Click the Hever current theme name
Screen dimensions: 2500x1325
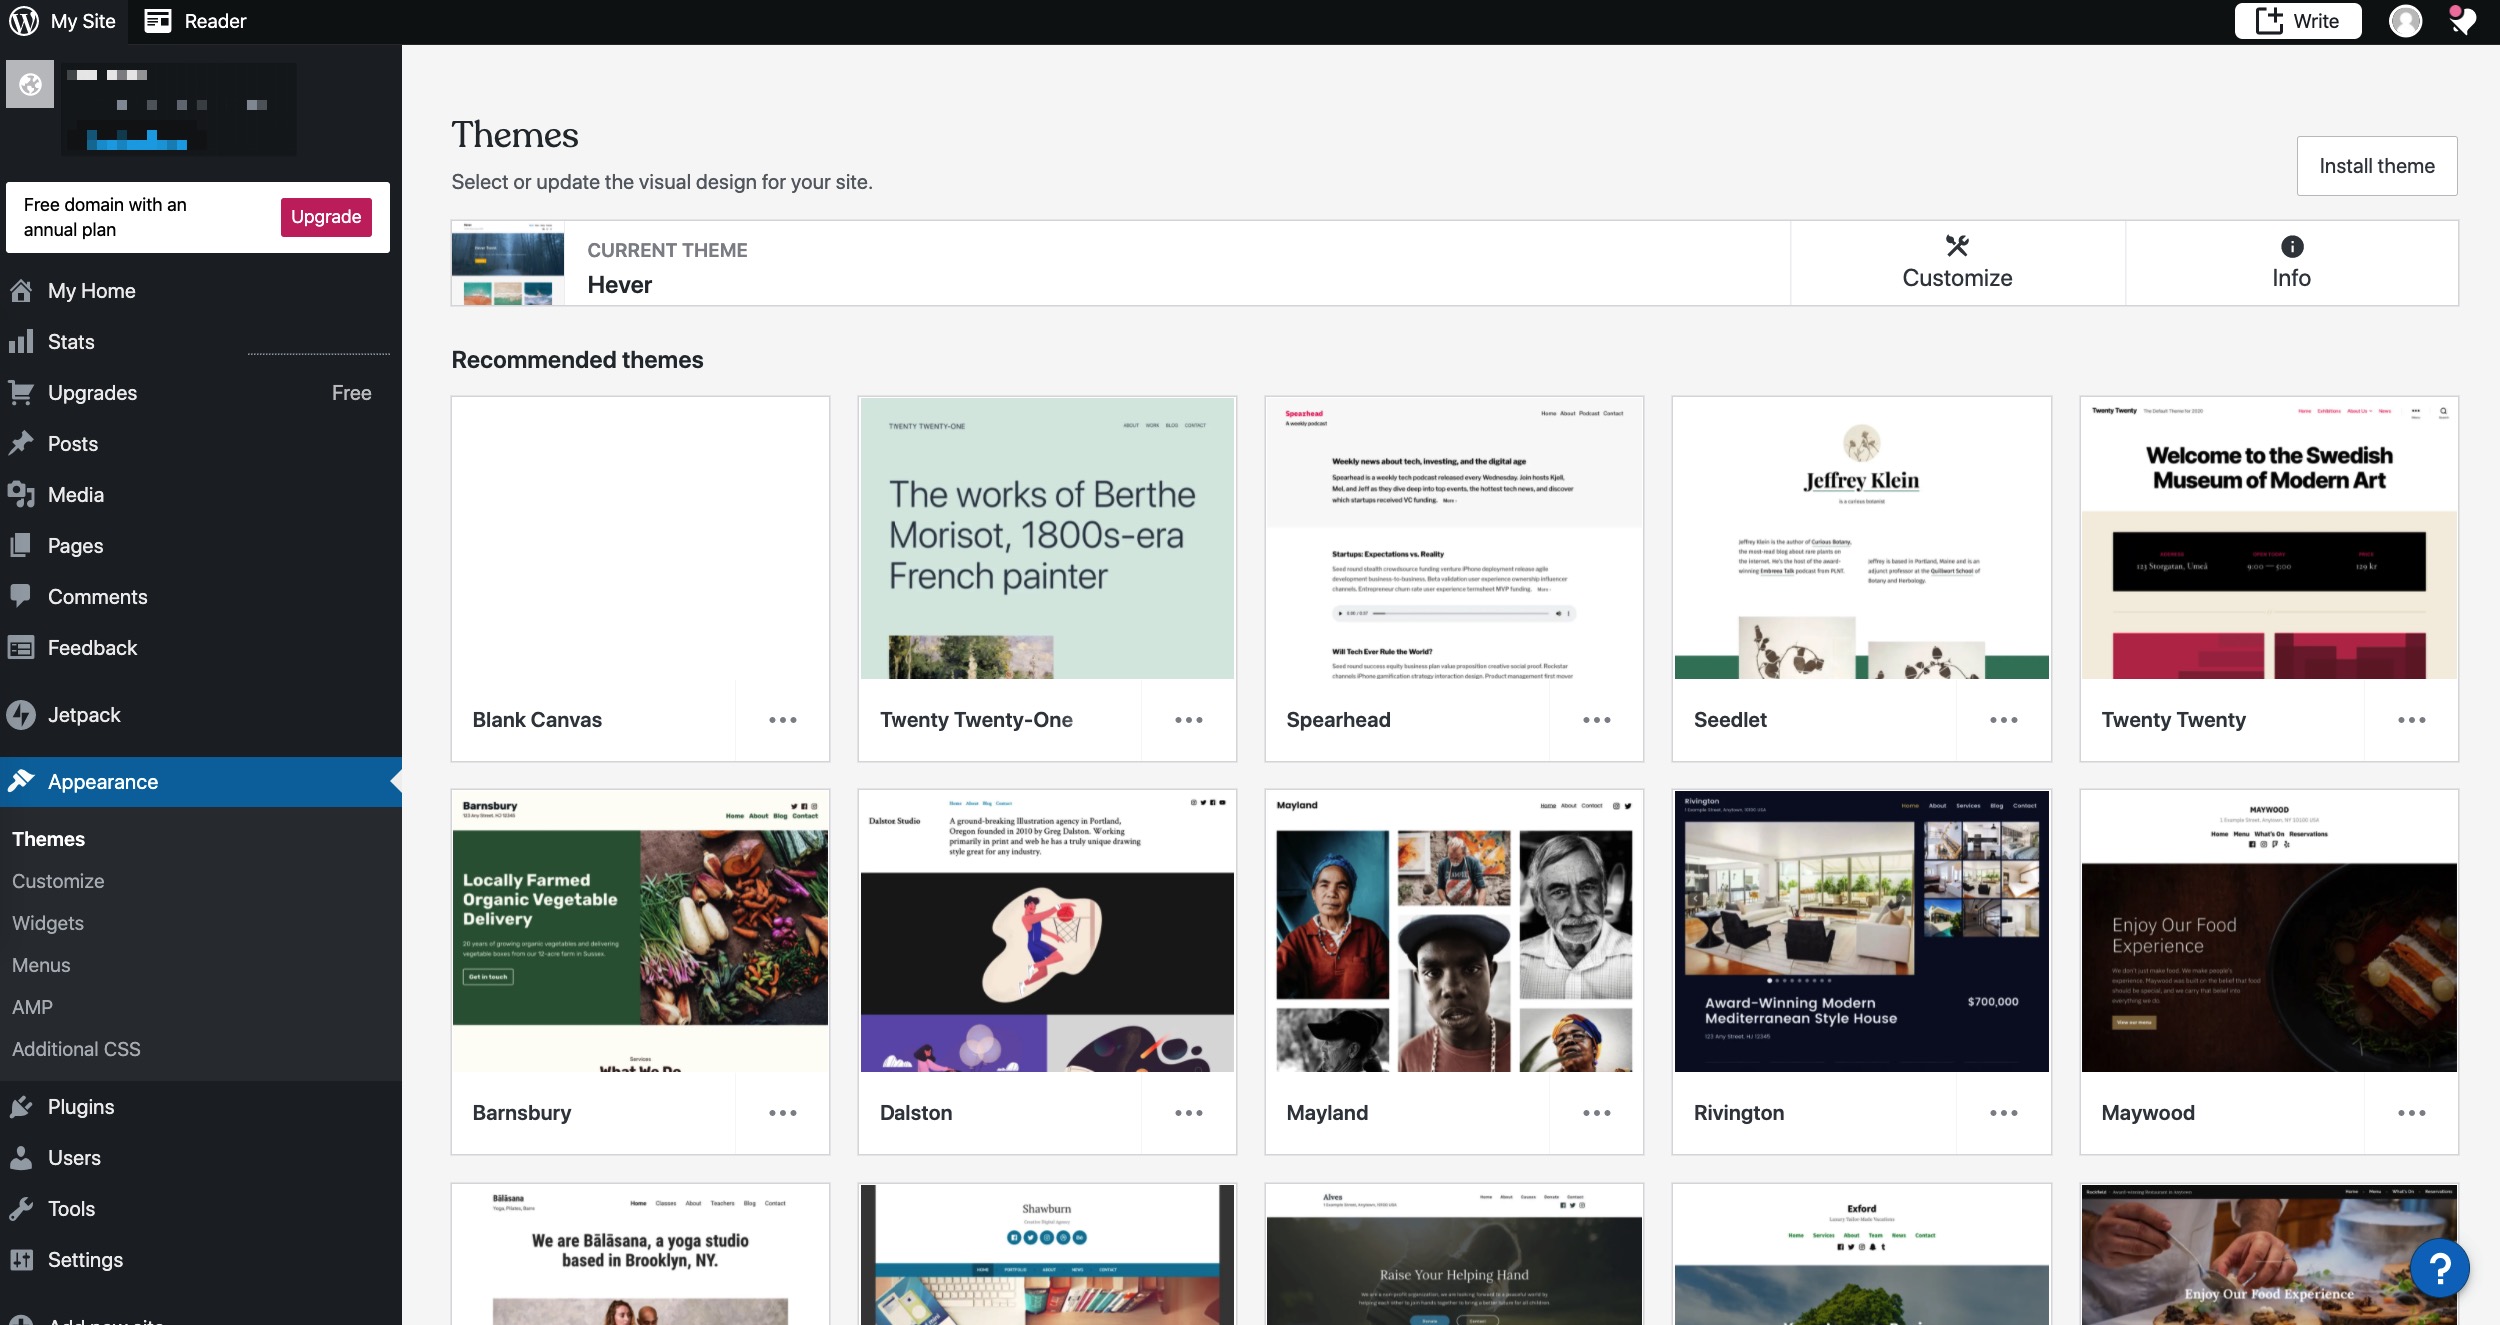point(620,285)
